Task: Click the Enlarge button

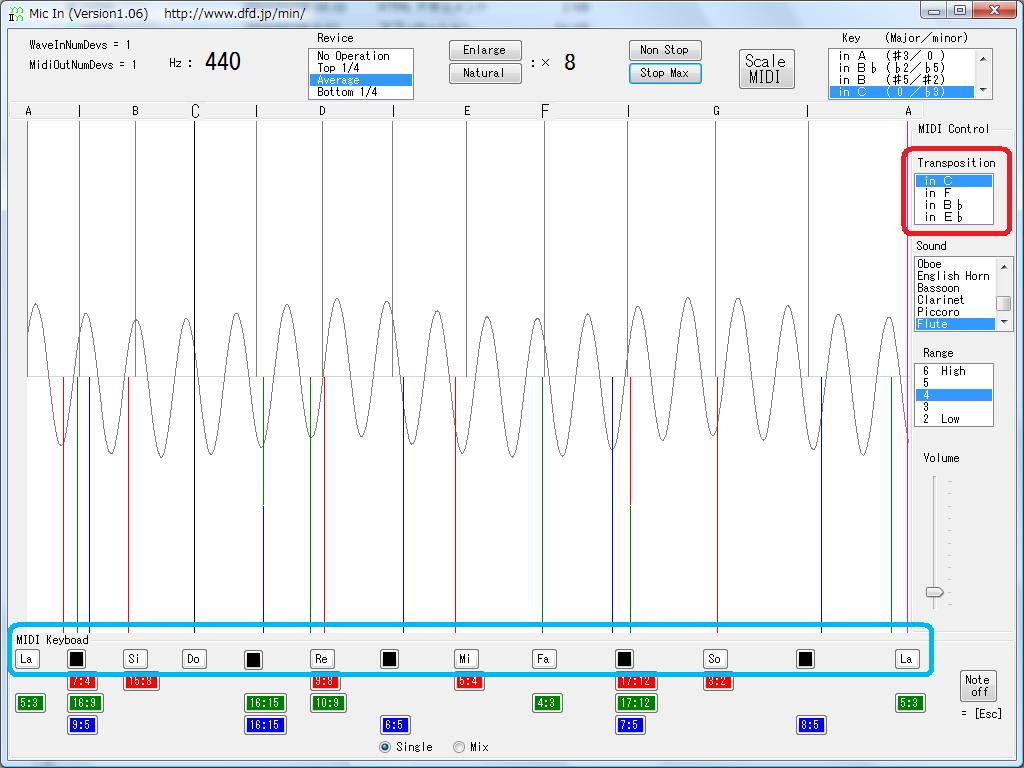Action: pyautogui.click(x=485, y=50)
